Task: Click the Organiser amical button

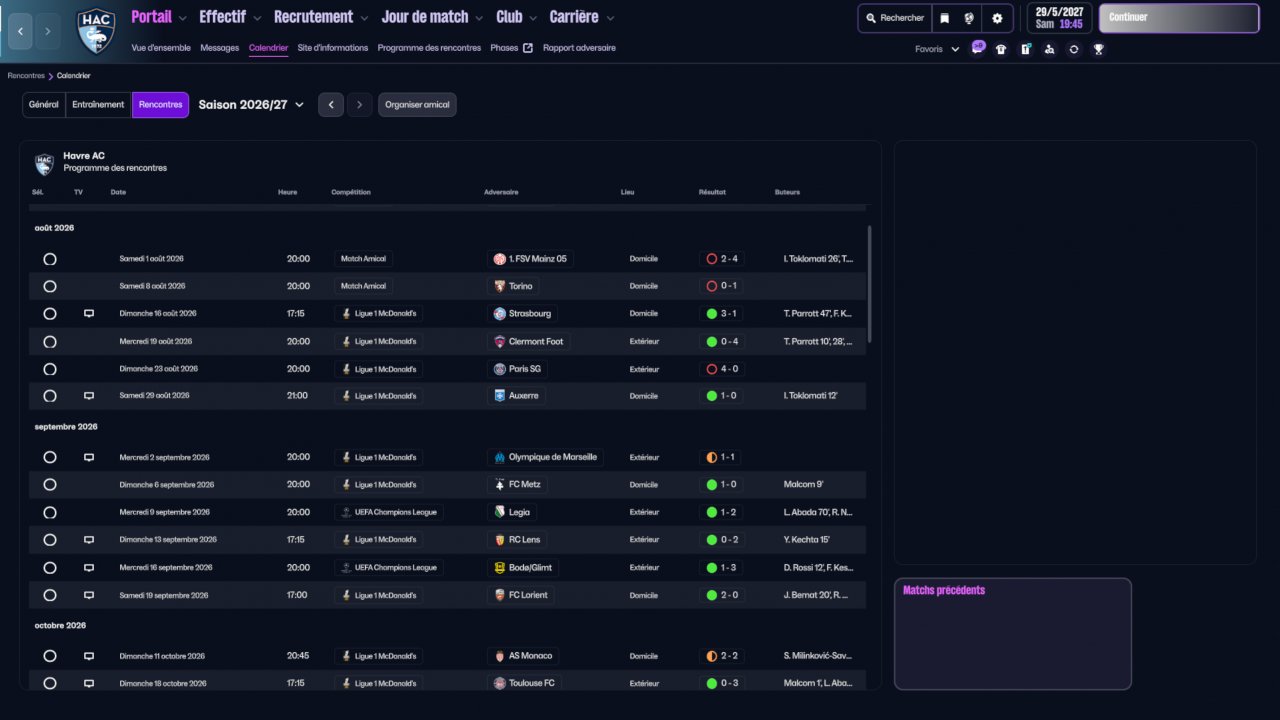Action: (417, 105)
